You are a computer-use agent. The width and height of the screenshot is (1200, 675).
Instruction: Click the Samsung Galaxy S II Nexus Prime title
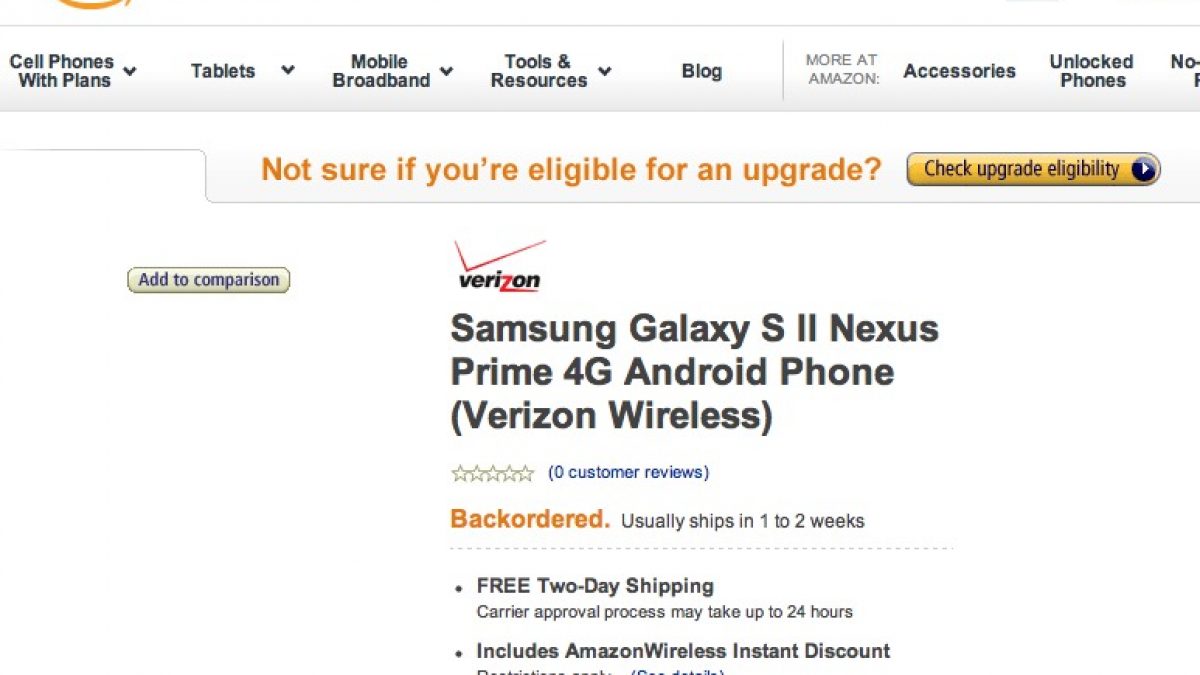694,371
